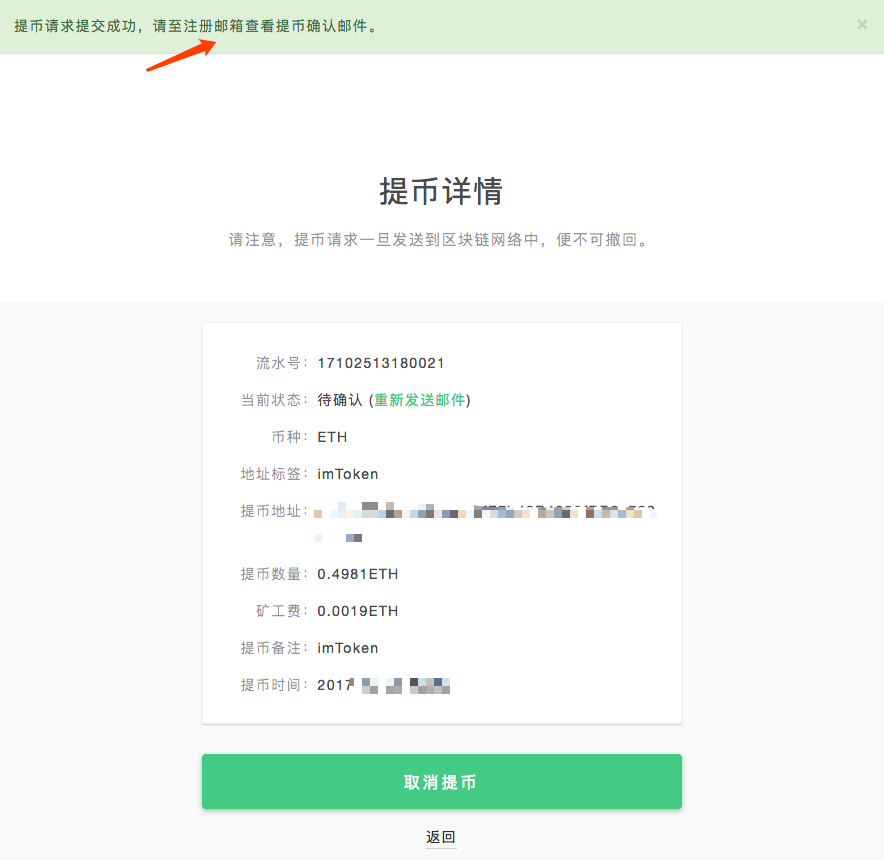Viewport: 884px width, 860px height.
Task: Click the imToken withdrawal note value
Action: coord(347,648)
